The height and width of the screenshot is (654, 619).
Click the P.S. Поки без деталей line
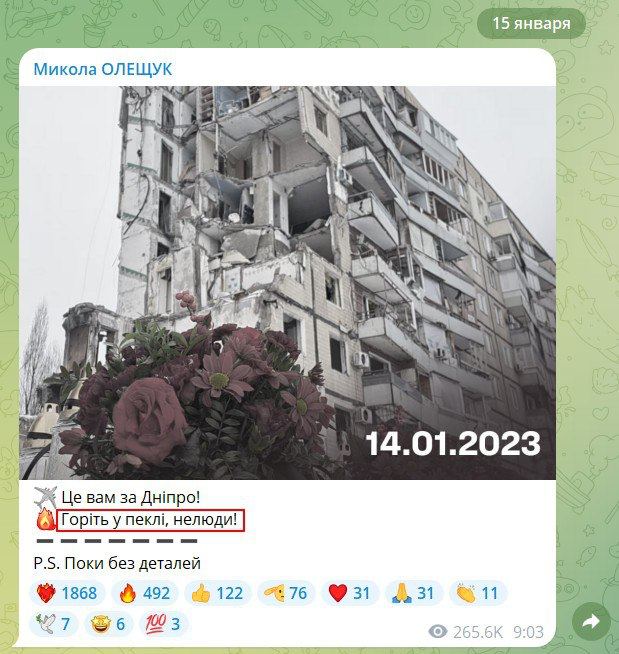point(117,563)
